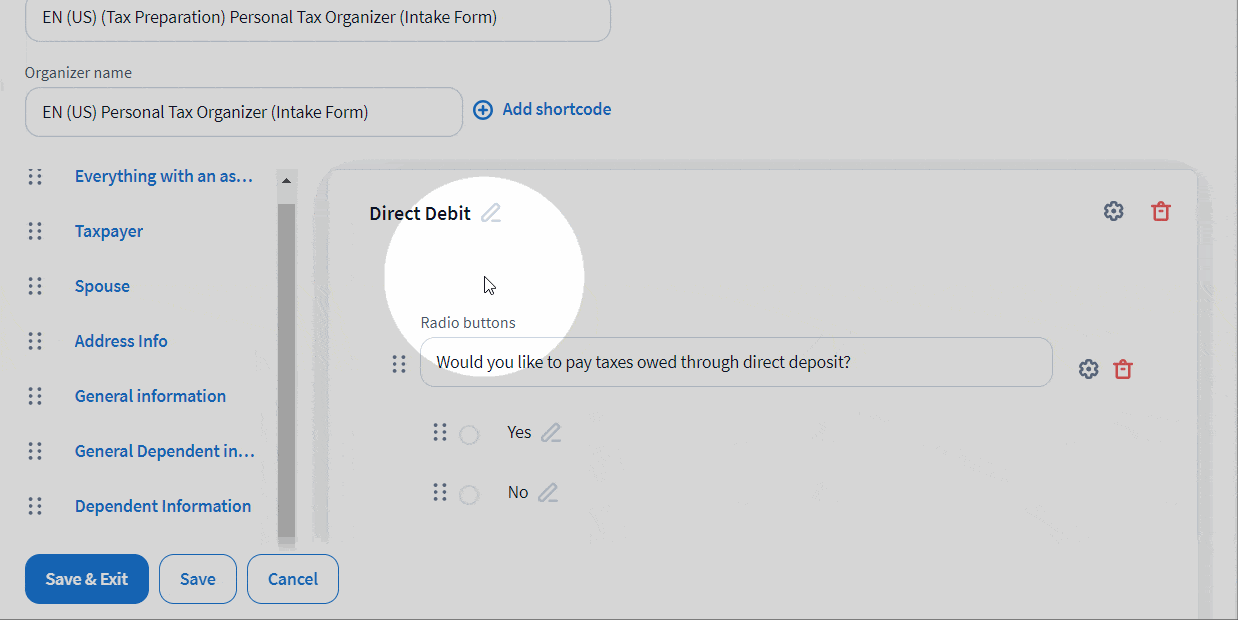
Task: Click the Add shortcode plus icon
Action: (x=483, y=110)
